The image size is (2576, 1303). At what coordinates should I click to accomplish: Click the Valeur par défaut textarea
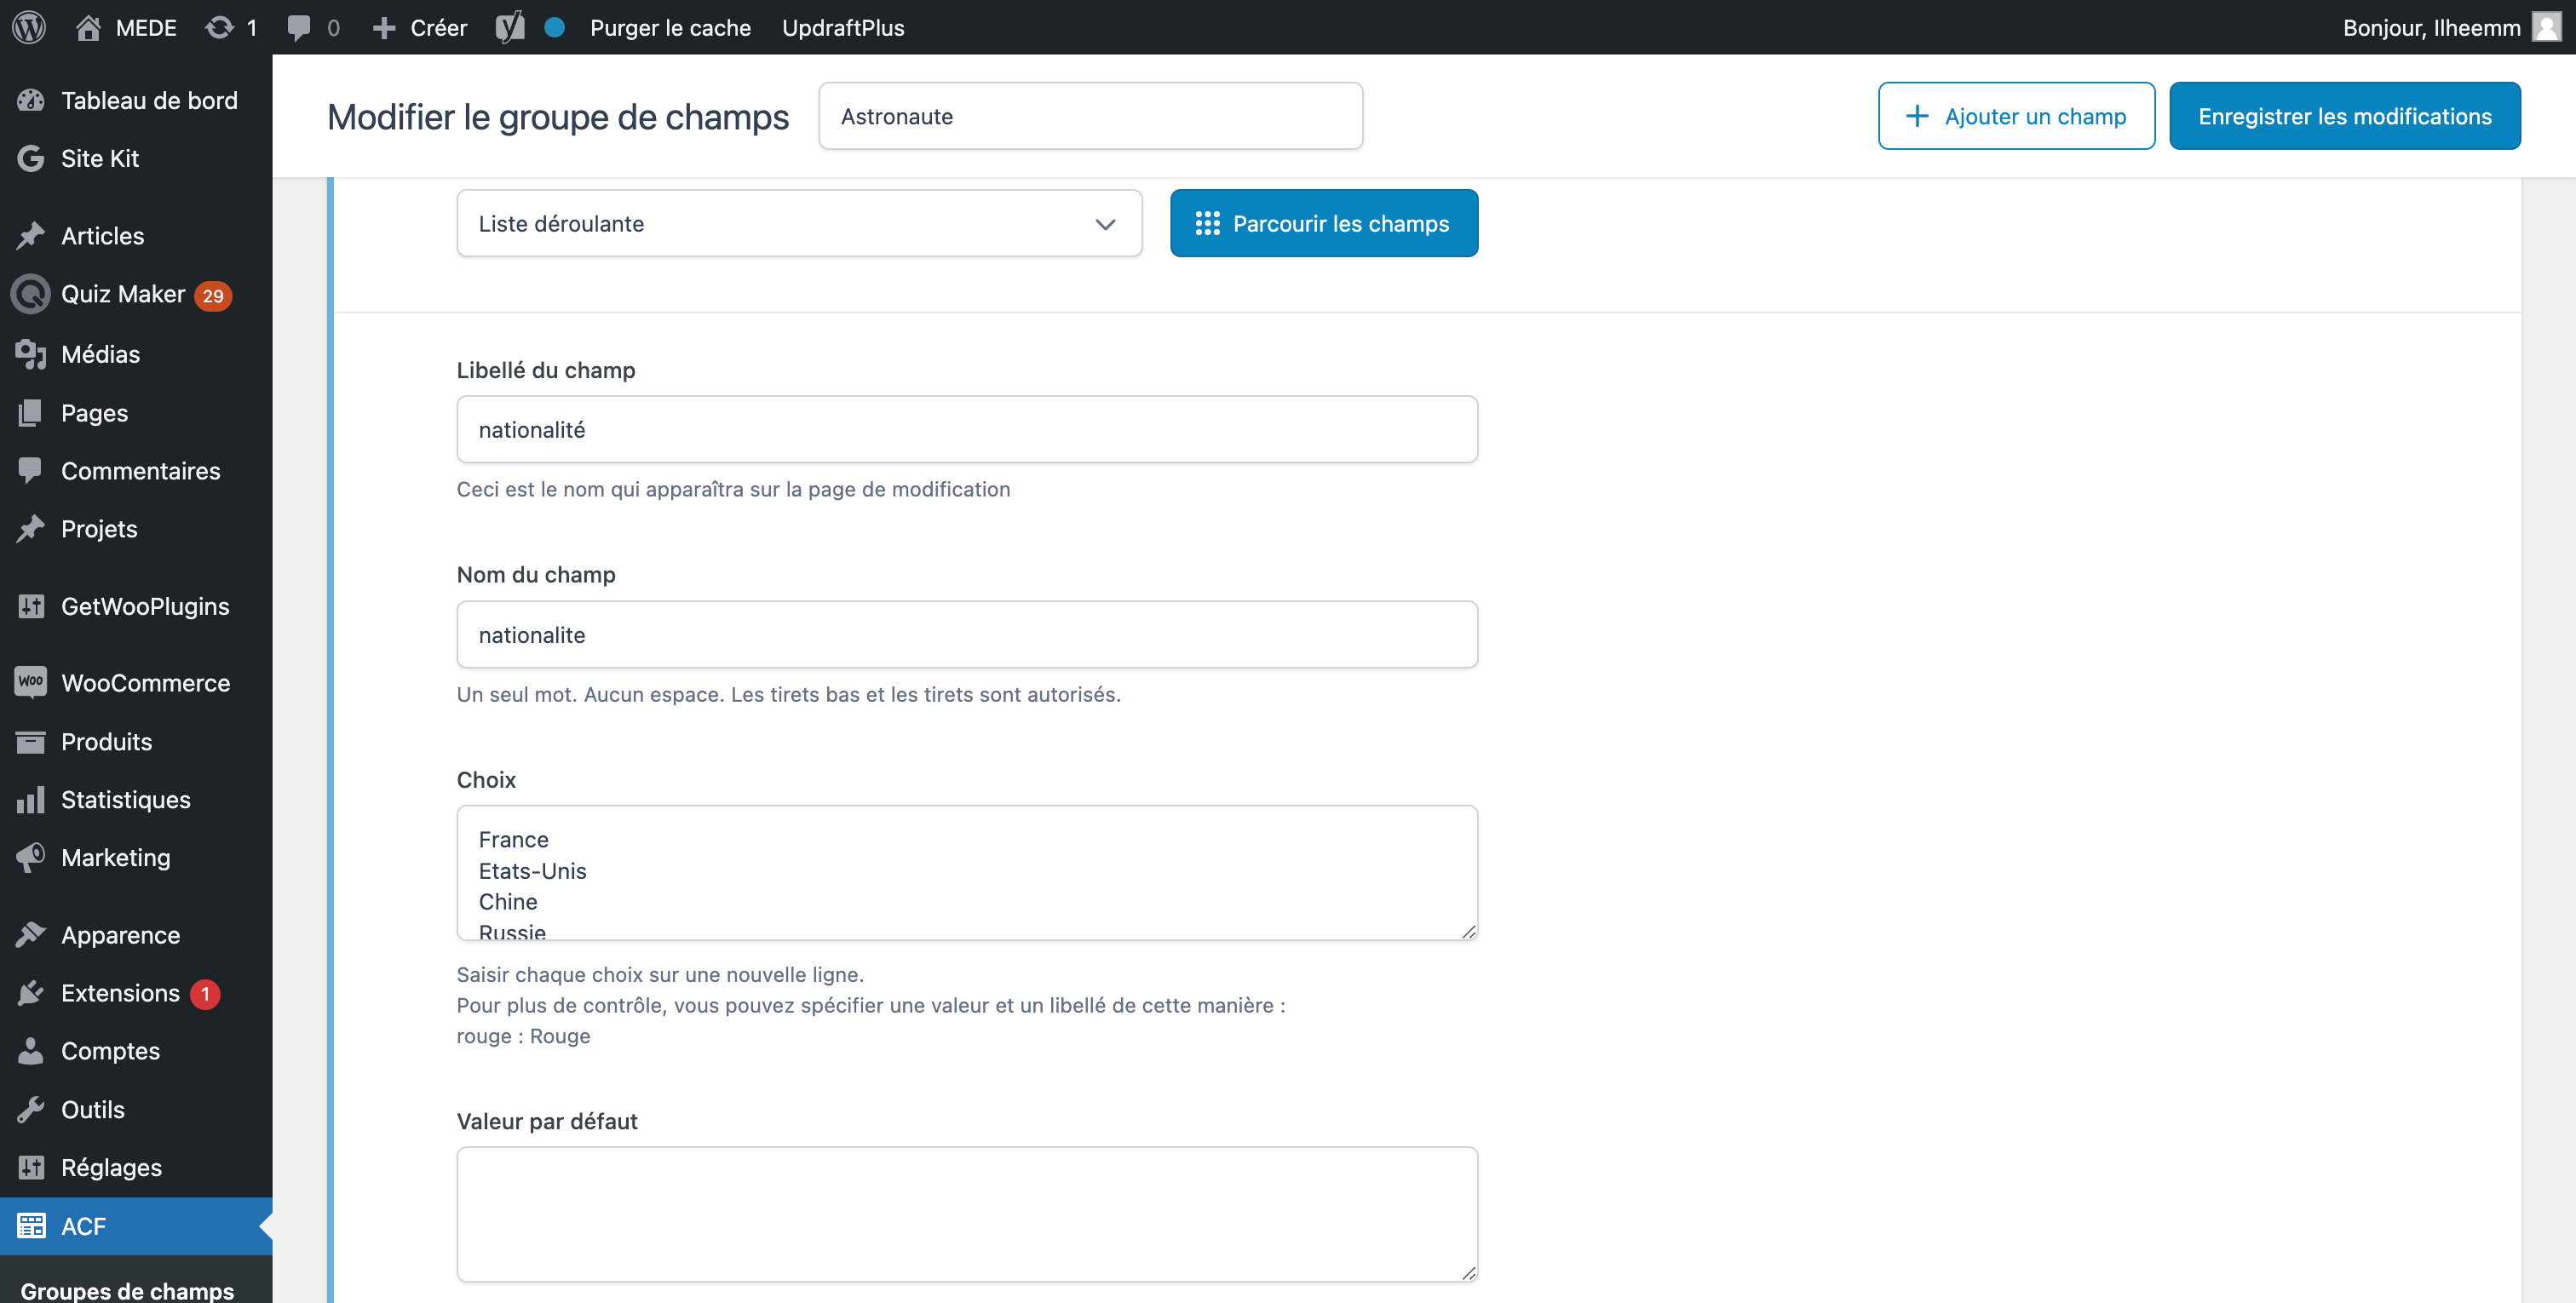(x=966, y=1214)
